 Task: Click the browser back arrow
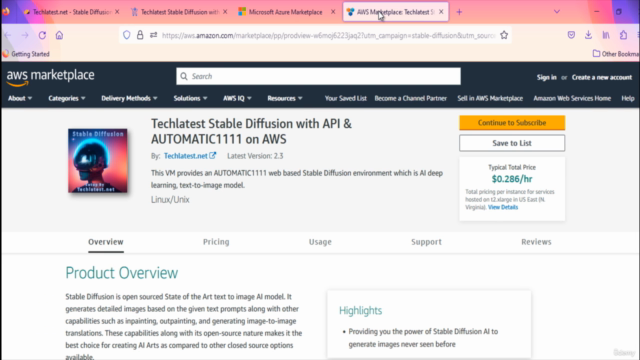[x=8, y=35]
